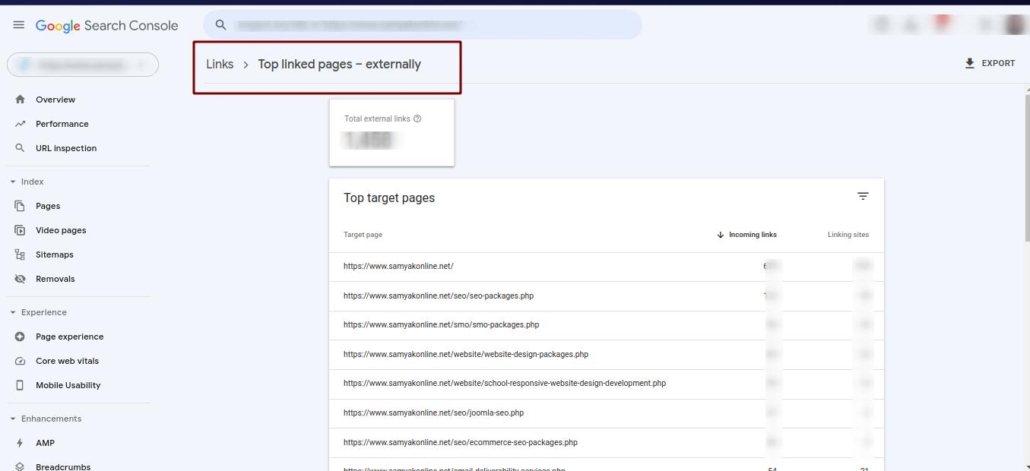
Task: Open the property selector dropdown
Action: click(x=83, y=64)
